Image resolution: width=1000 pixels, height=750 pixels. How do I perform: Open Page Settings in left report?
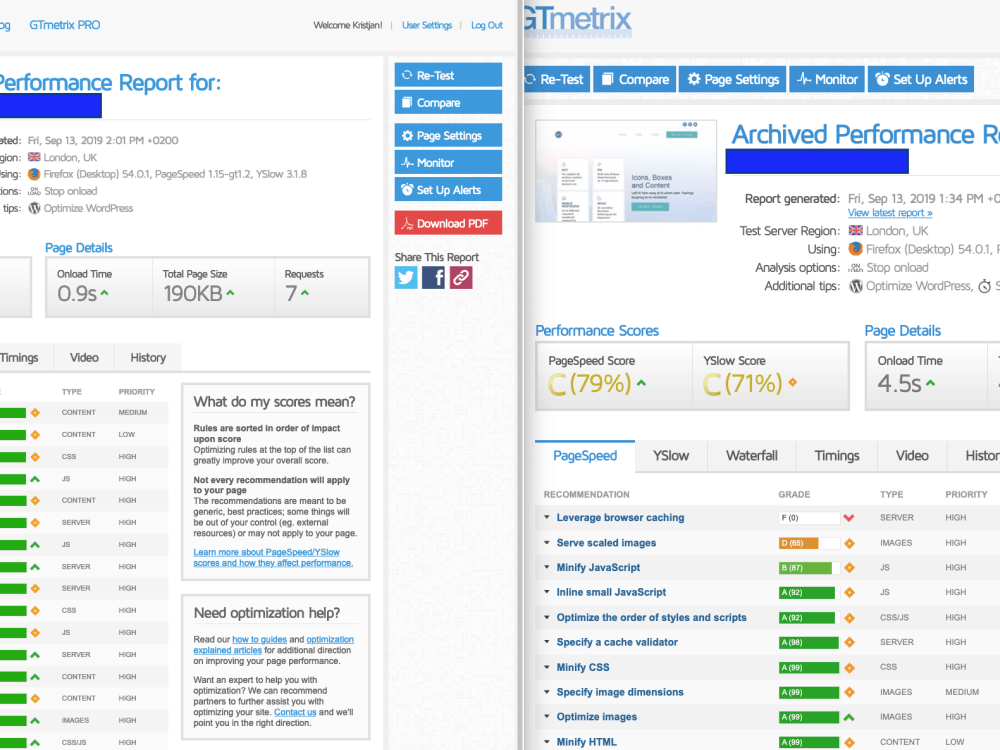tap(448, 135)
